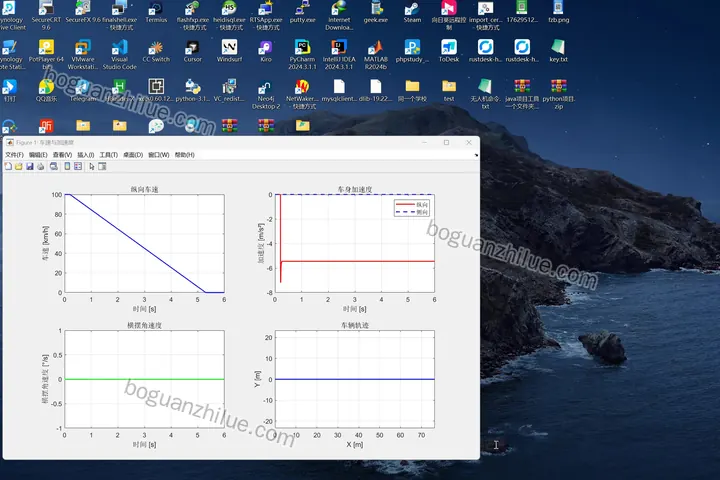Click the 纵向车速 plot title
Viewport: 720px width, 480px height.
click(144, 189)
